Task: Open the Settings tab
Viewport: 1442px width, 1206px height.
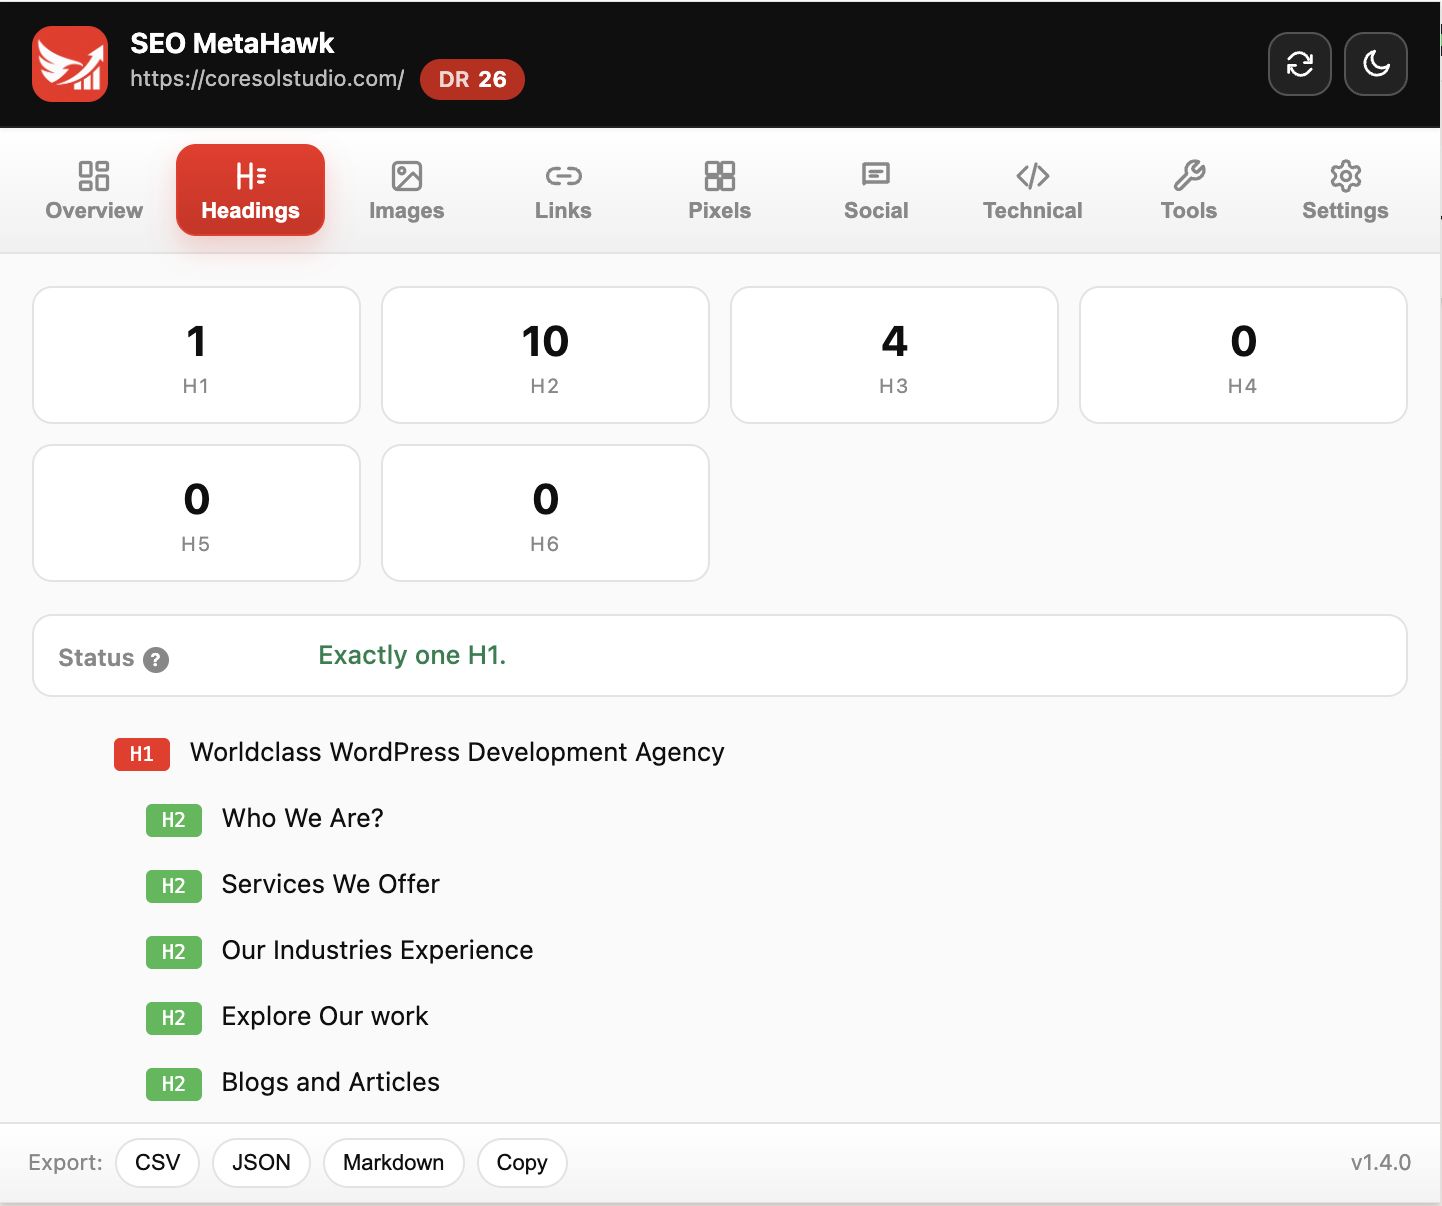Action: point(1345,190)
